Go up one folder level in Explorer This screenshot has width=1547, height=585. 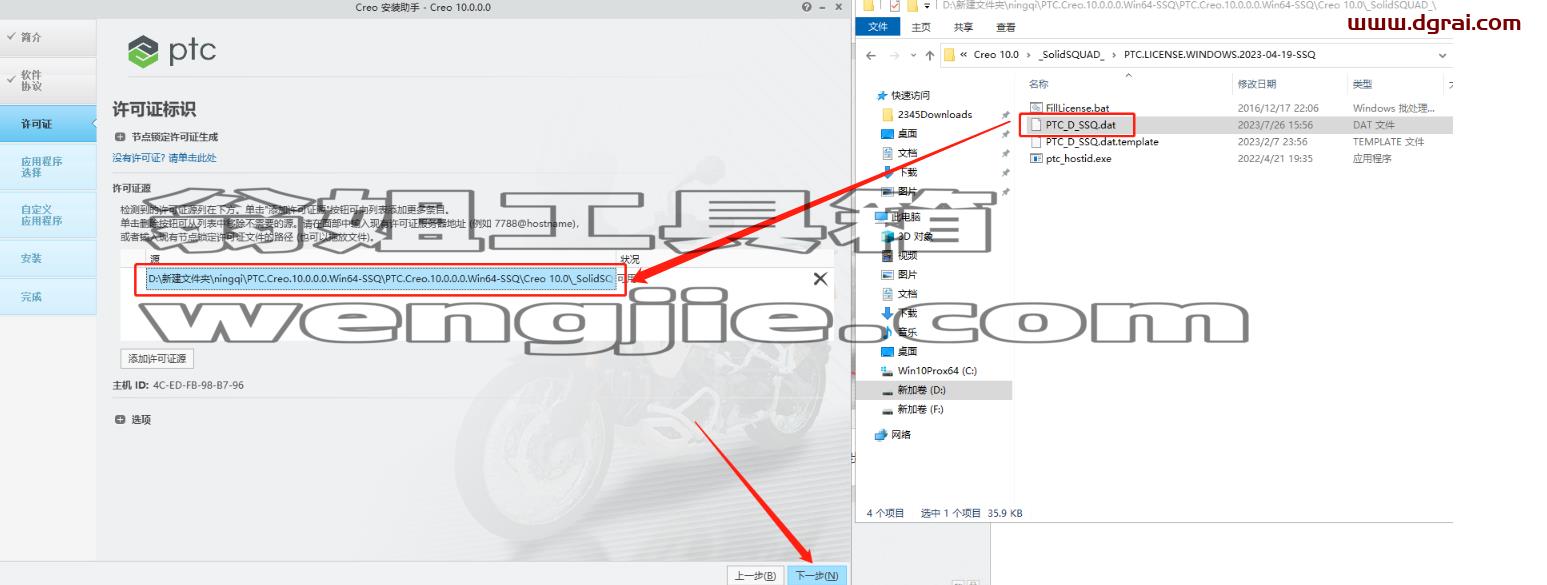929,55
